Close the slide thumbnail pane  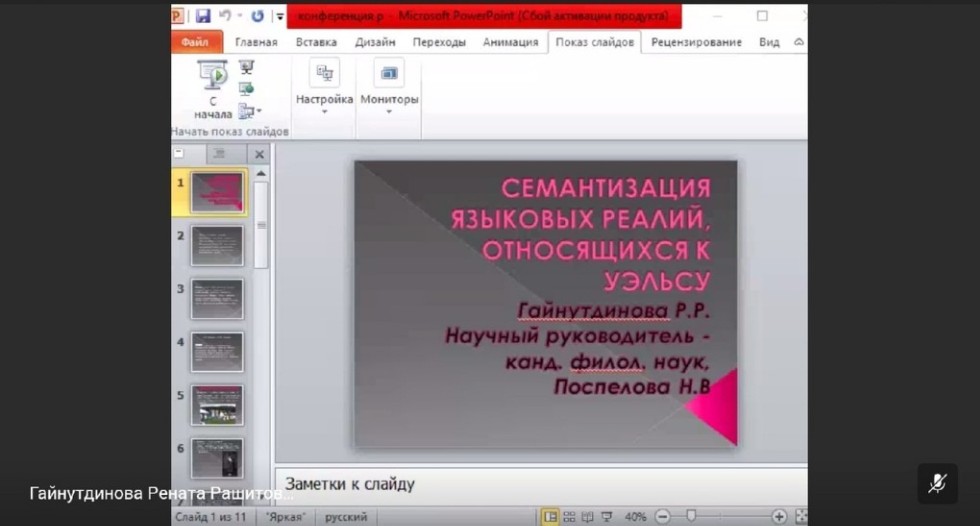click(x=259, y=154)
